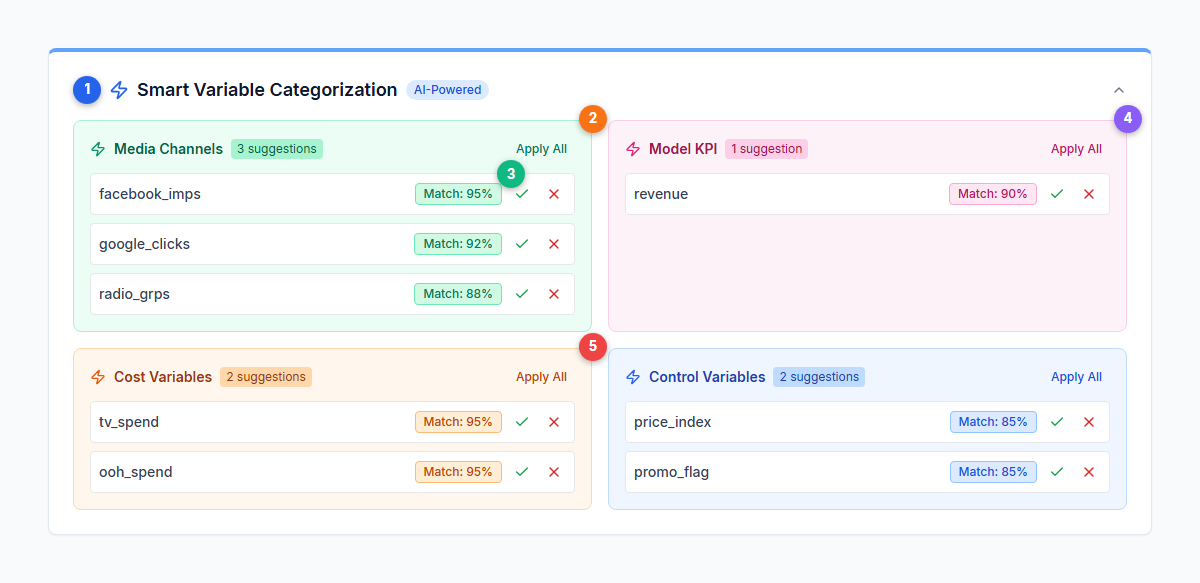Select the google_clicks variable name
The height and width of the screenshot is (583, 1200).
click(144, 244)
